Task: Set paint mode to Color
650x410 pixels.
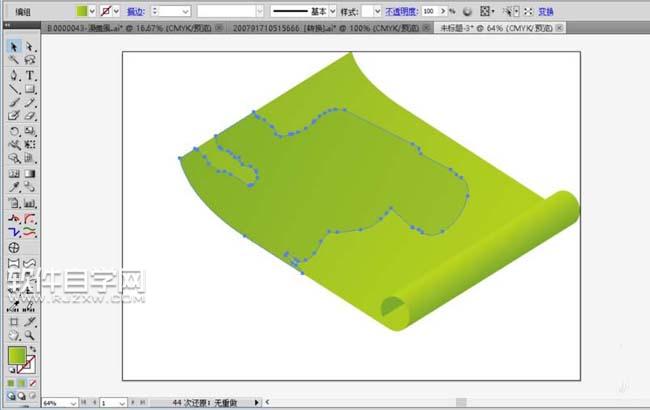Action: 11,383
